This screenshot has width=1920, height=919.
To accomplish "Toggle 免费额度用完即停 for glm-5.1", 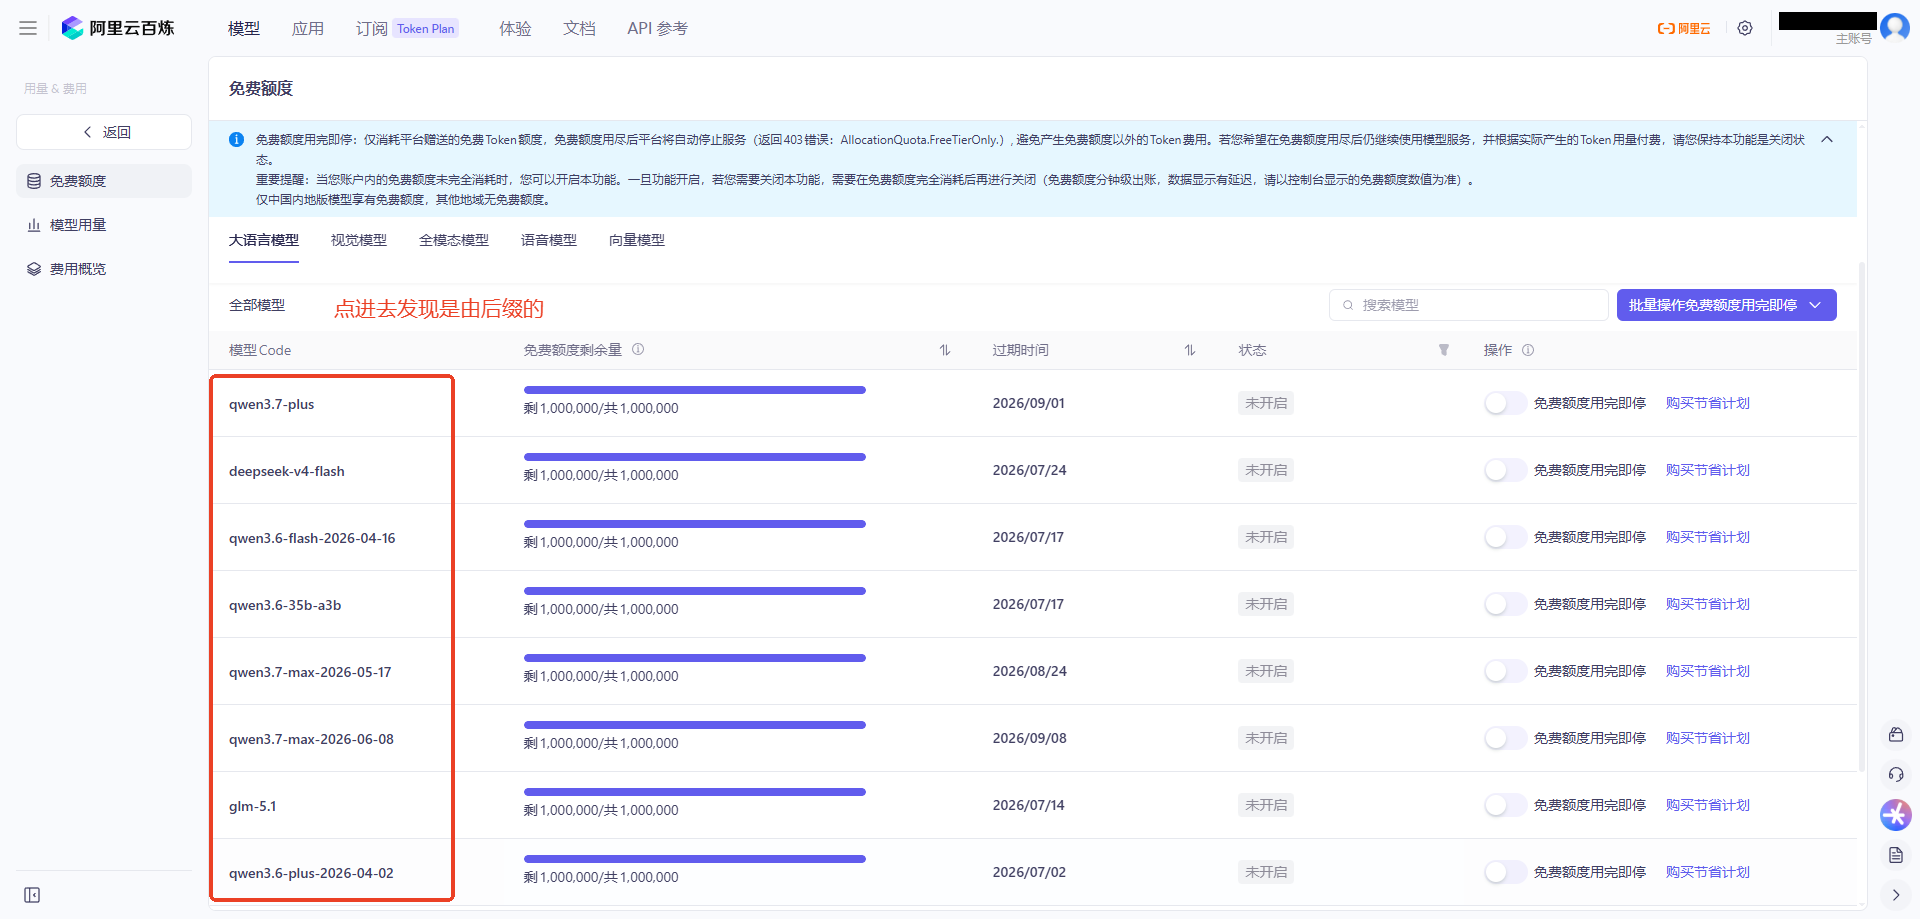I will click(x=1504, y=805).
